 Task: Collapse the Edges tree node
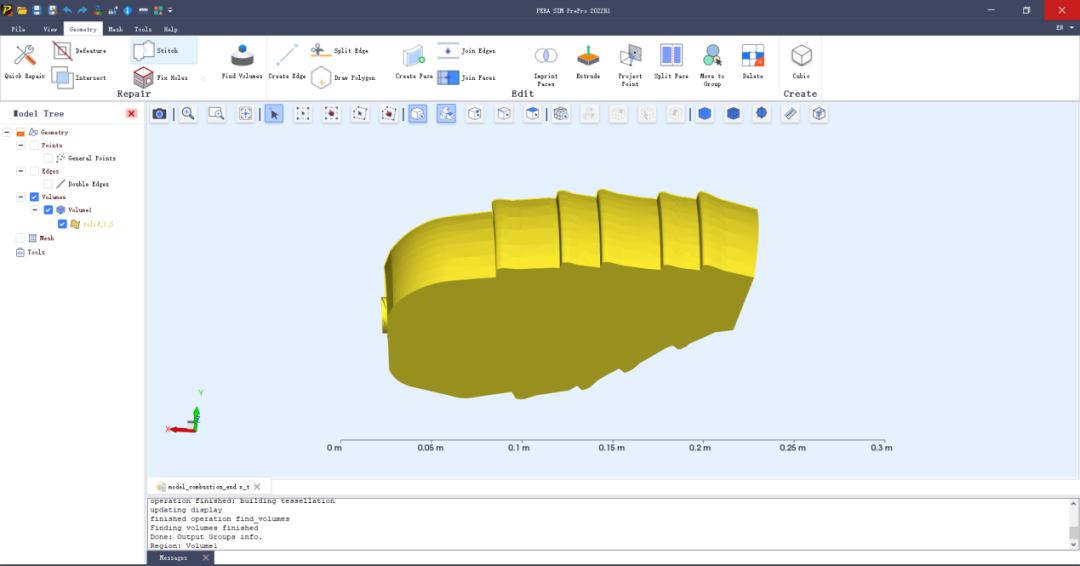[x=21, y=171]
